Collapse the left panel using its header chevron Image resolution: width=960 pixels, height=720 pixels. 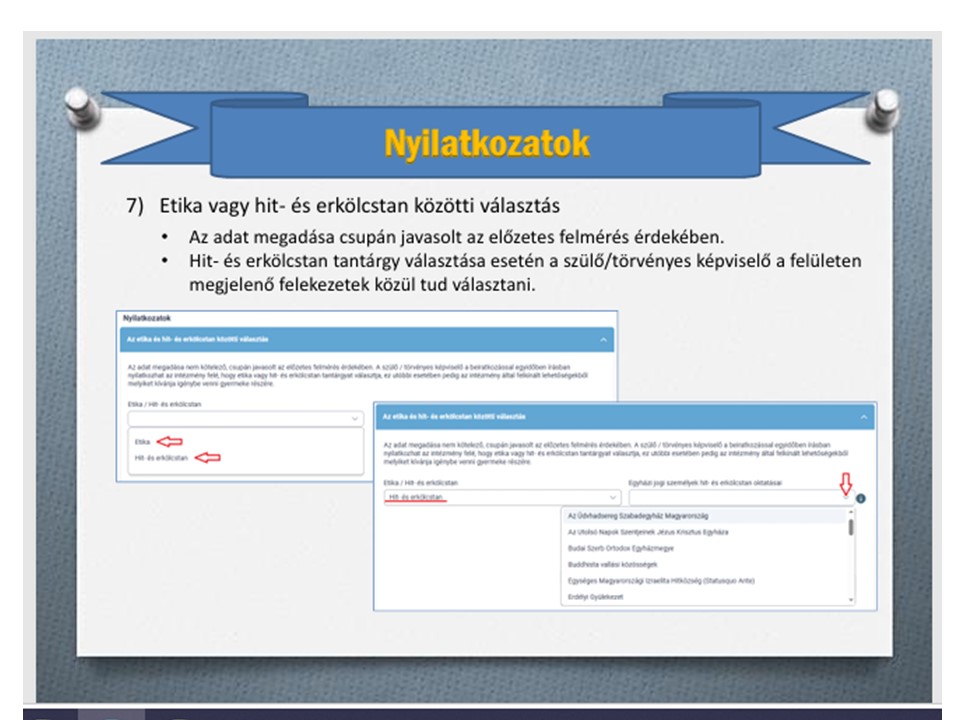click(603, 340)
